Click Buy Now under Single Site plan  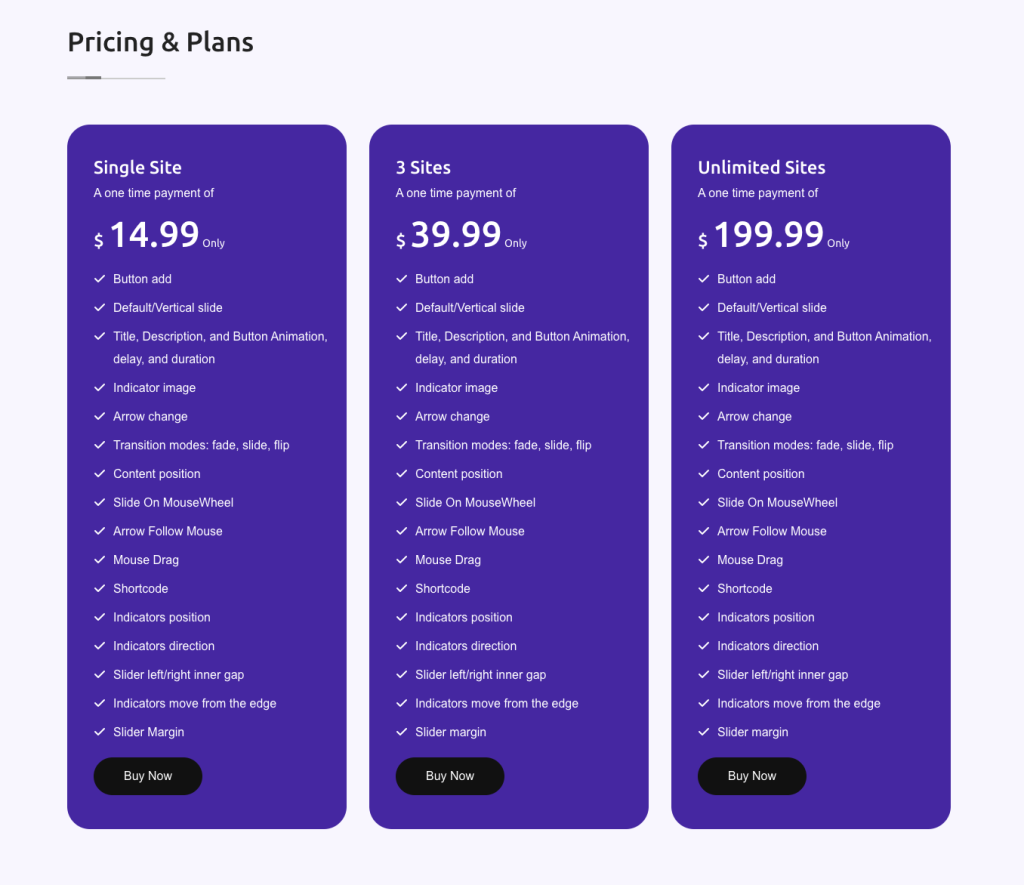click(147, 776)
